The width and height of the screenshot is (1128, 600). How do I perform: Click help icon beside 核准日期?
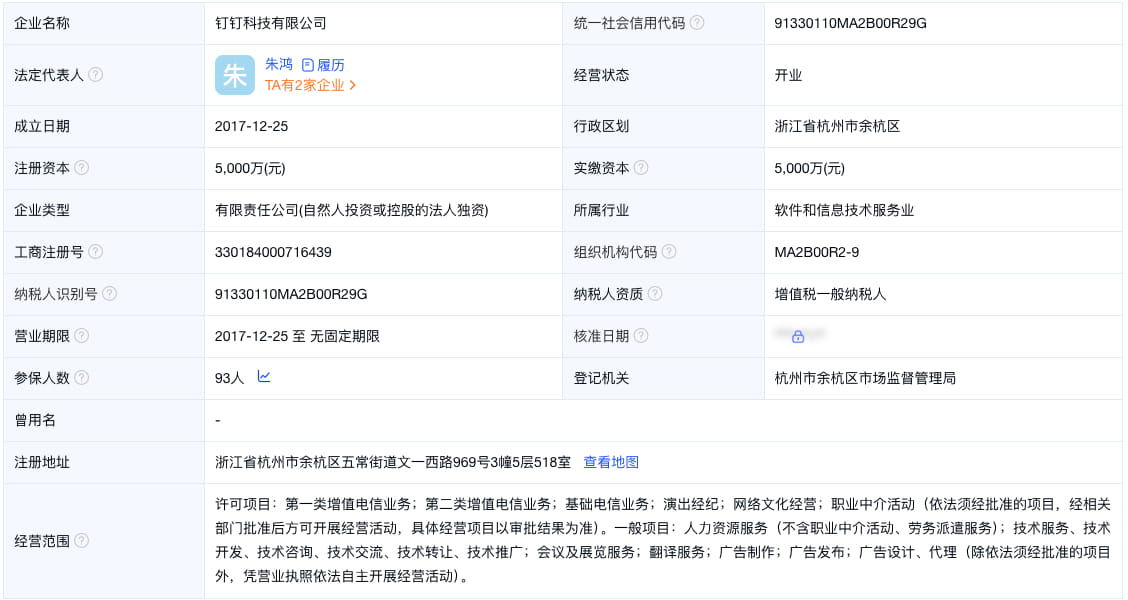[x=640, y=336]
